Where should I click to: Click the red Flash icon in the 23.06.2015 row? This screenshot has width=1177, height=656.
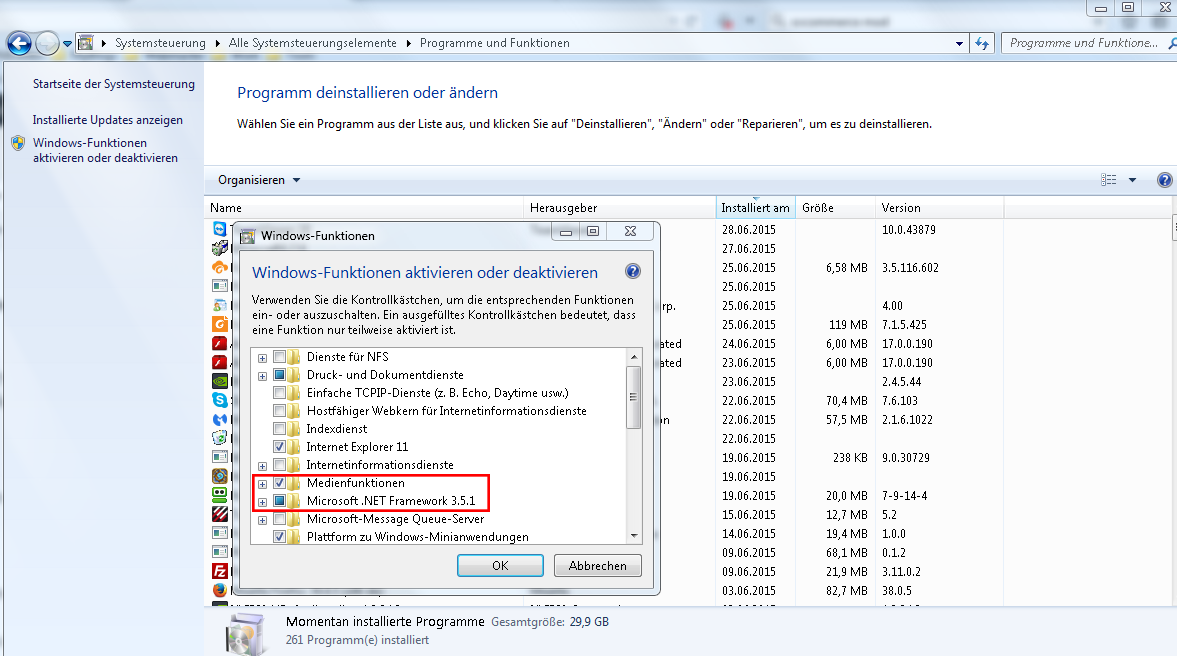(220, 363)
